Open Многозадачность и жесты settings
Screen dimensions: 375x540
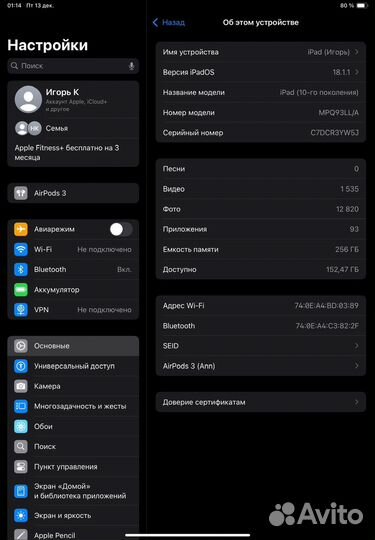[x=73, y=406]
